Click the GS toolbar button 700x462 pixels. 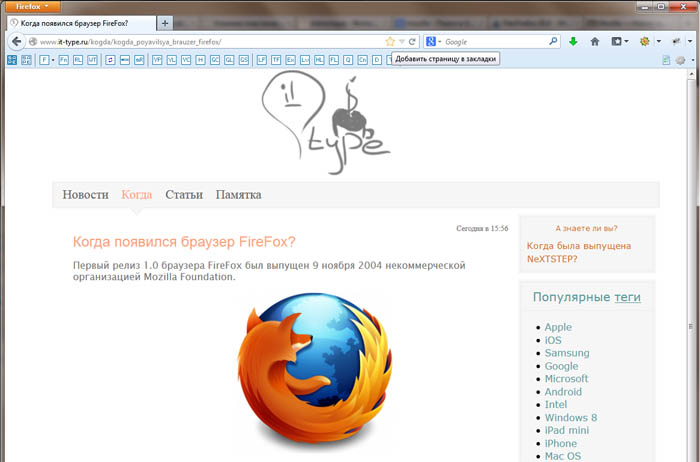coord(244,60)
